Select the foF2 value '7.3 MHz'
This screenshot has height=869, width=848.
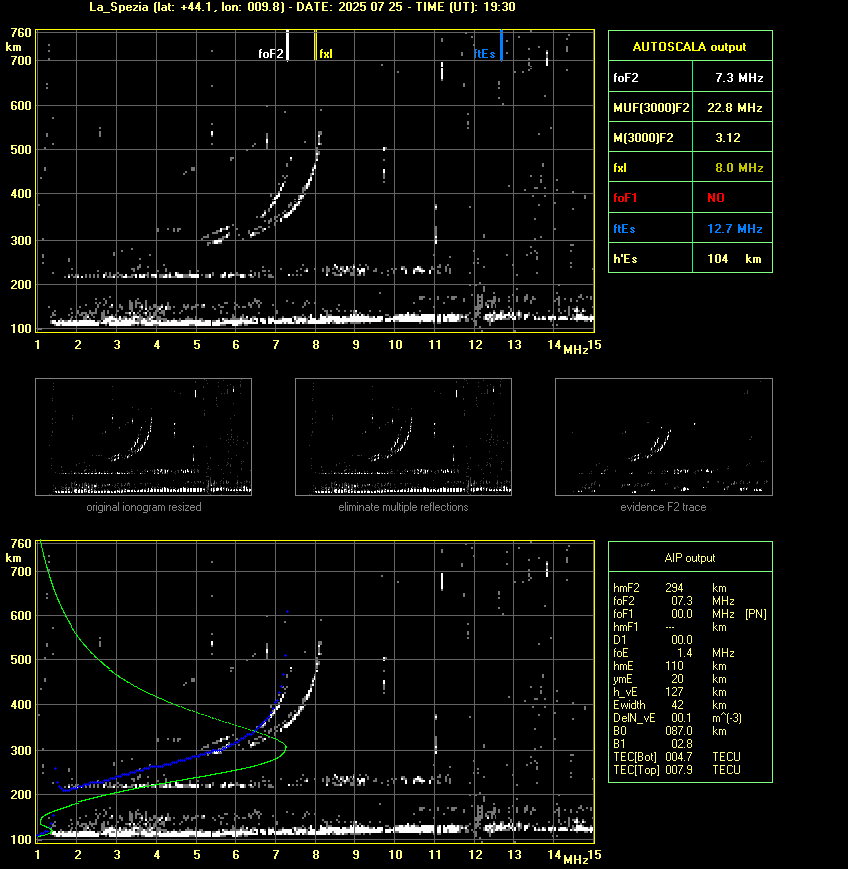739,78
